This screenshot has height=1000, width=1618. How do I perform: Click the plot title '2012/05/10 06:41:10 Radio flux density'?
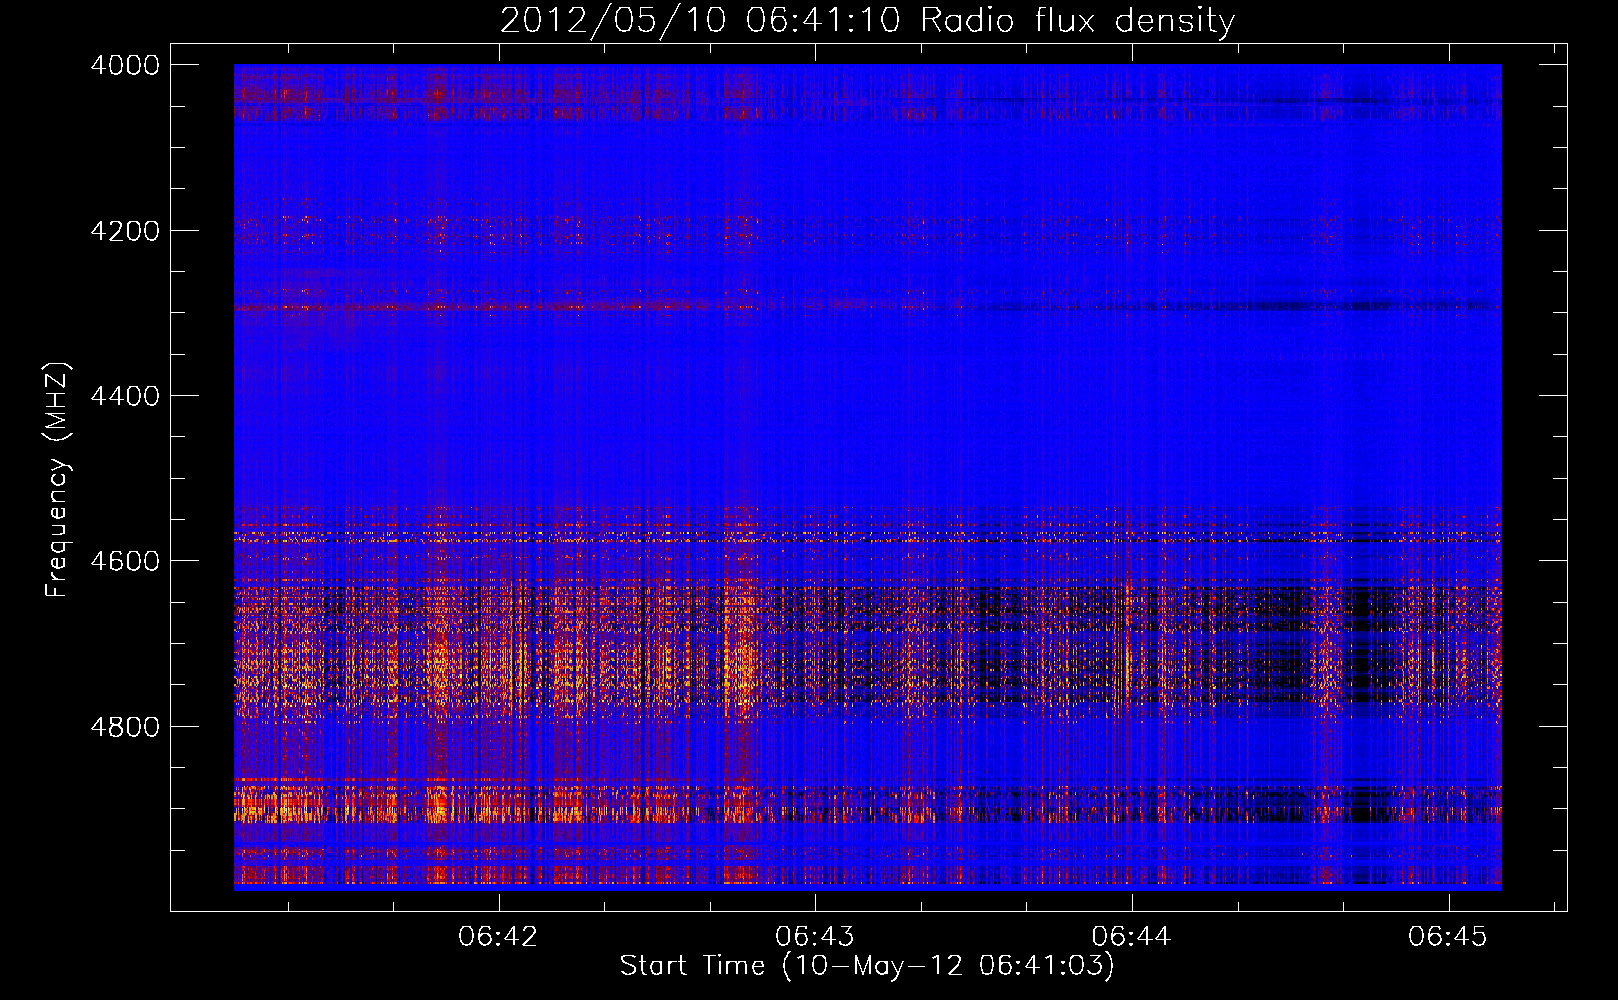point(867,20)
